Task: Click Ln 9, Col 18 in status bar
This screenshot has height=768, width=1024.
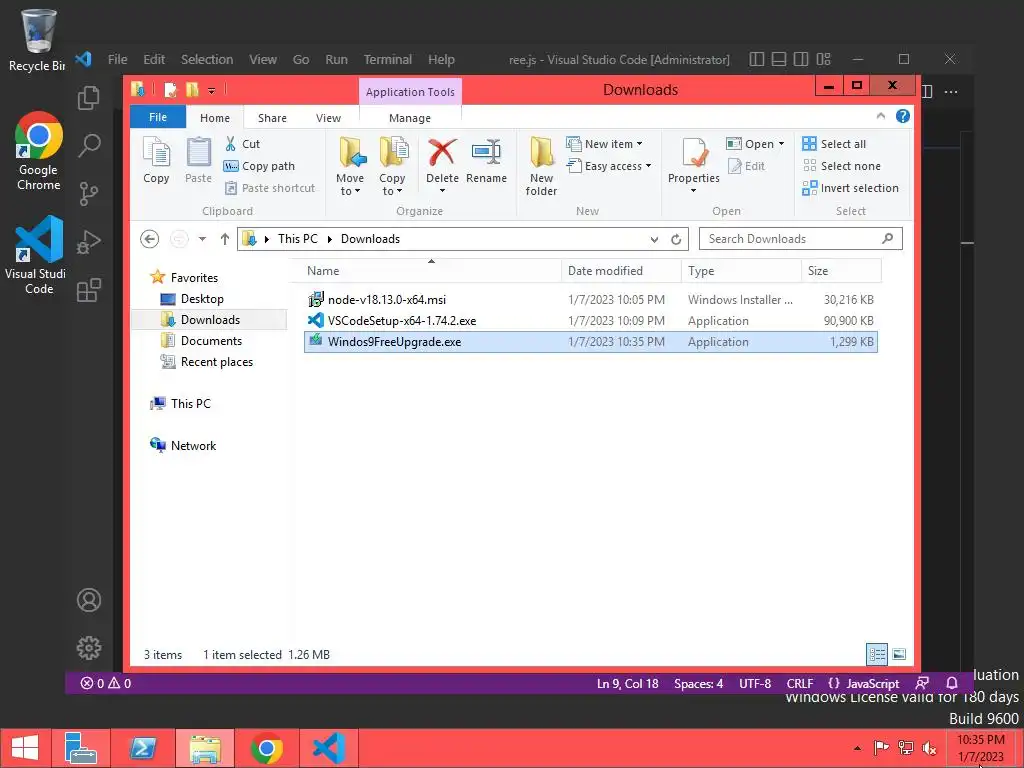Action: pyautogui.click(x=628, y=683)
